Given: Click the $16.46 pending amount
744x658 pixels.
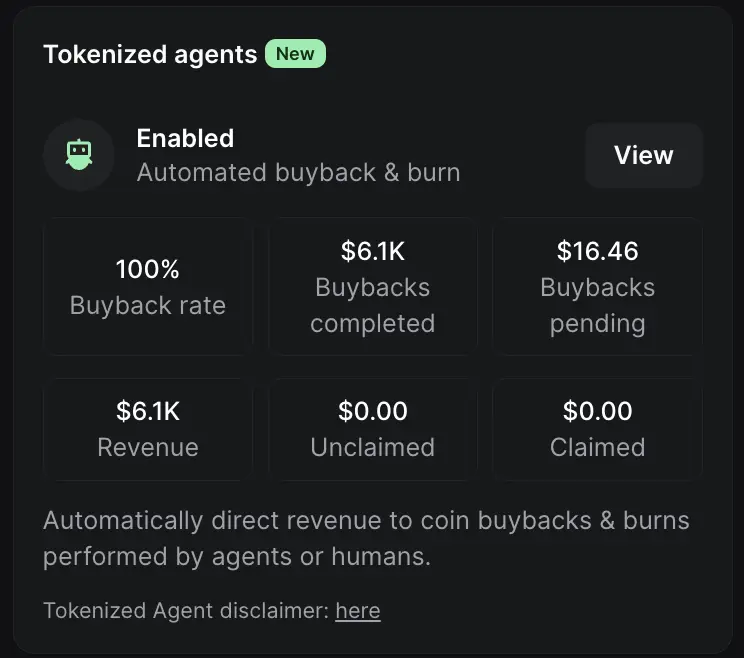Looking at the screenshot, I should coord(597,251).
